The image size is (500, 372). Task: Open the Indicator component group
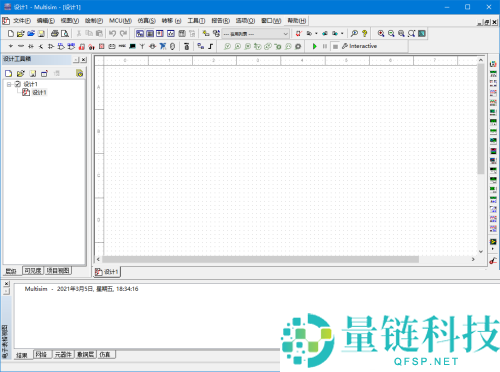pyautogui.click(x=102, y=46)
